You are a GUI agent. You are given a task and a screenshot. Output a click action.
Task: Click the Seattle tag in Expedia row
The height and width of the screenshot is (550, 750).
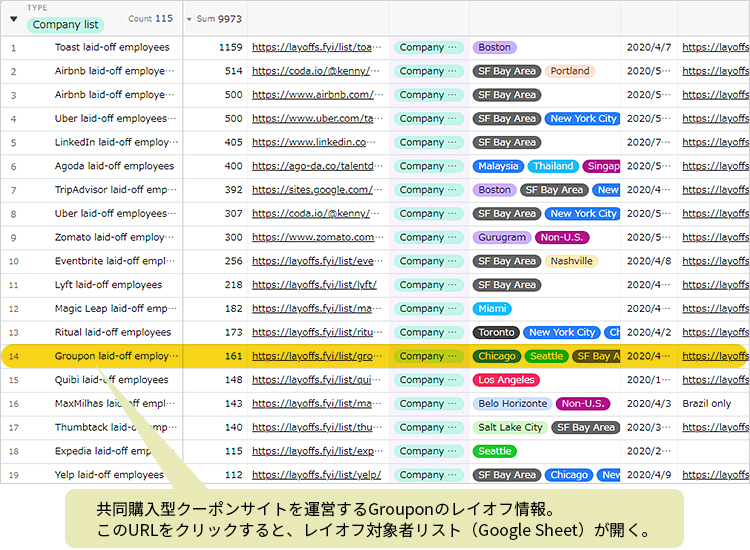[495, 451]
